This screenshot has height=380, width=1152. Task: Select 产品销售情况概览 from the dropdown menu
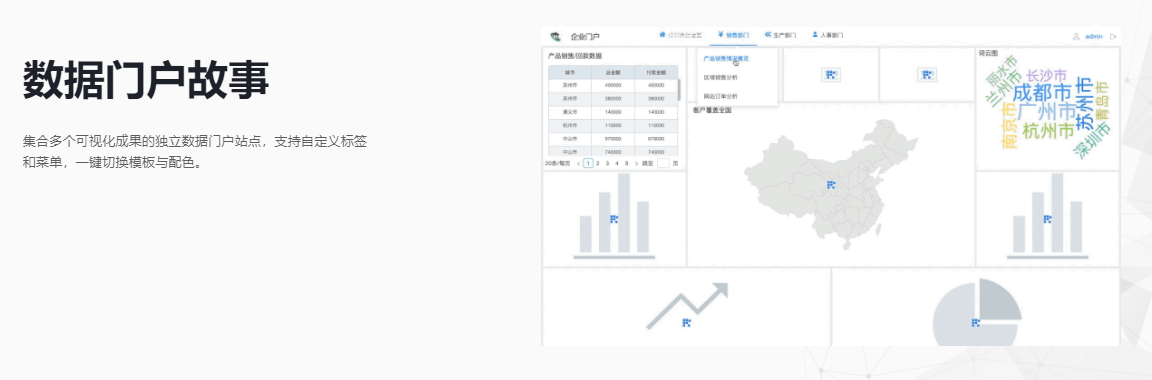pyautogui.click(x=726, y=58)
